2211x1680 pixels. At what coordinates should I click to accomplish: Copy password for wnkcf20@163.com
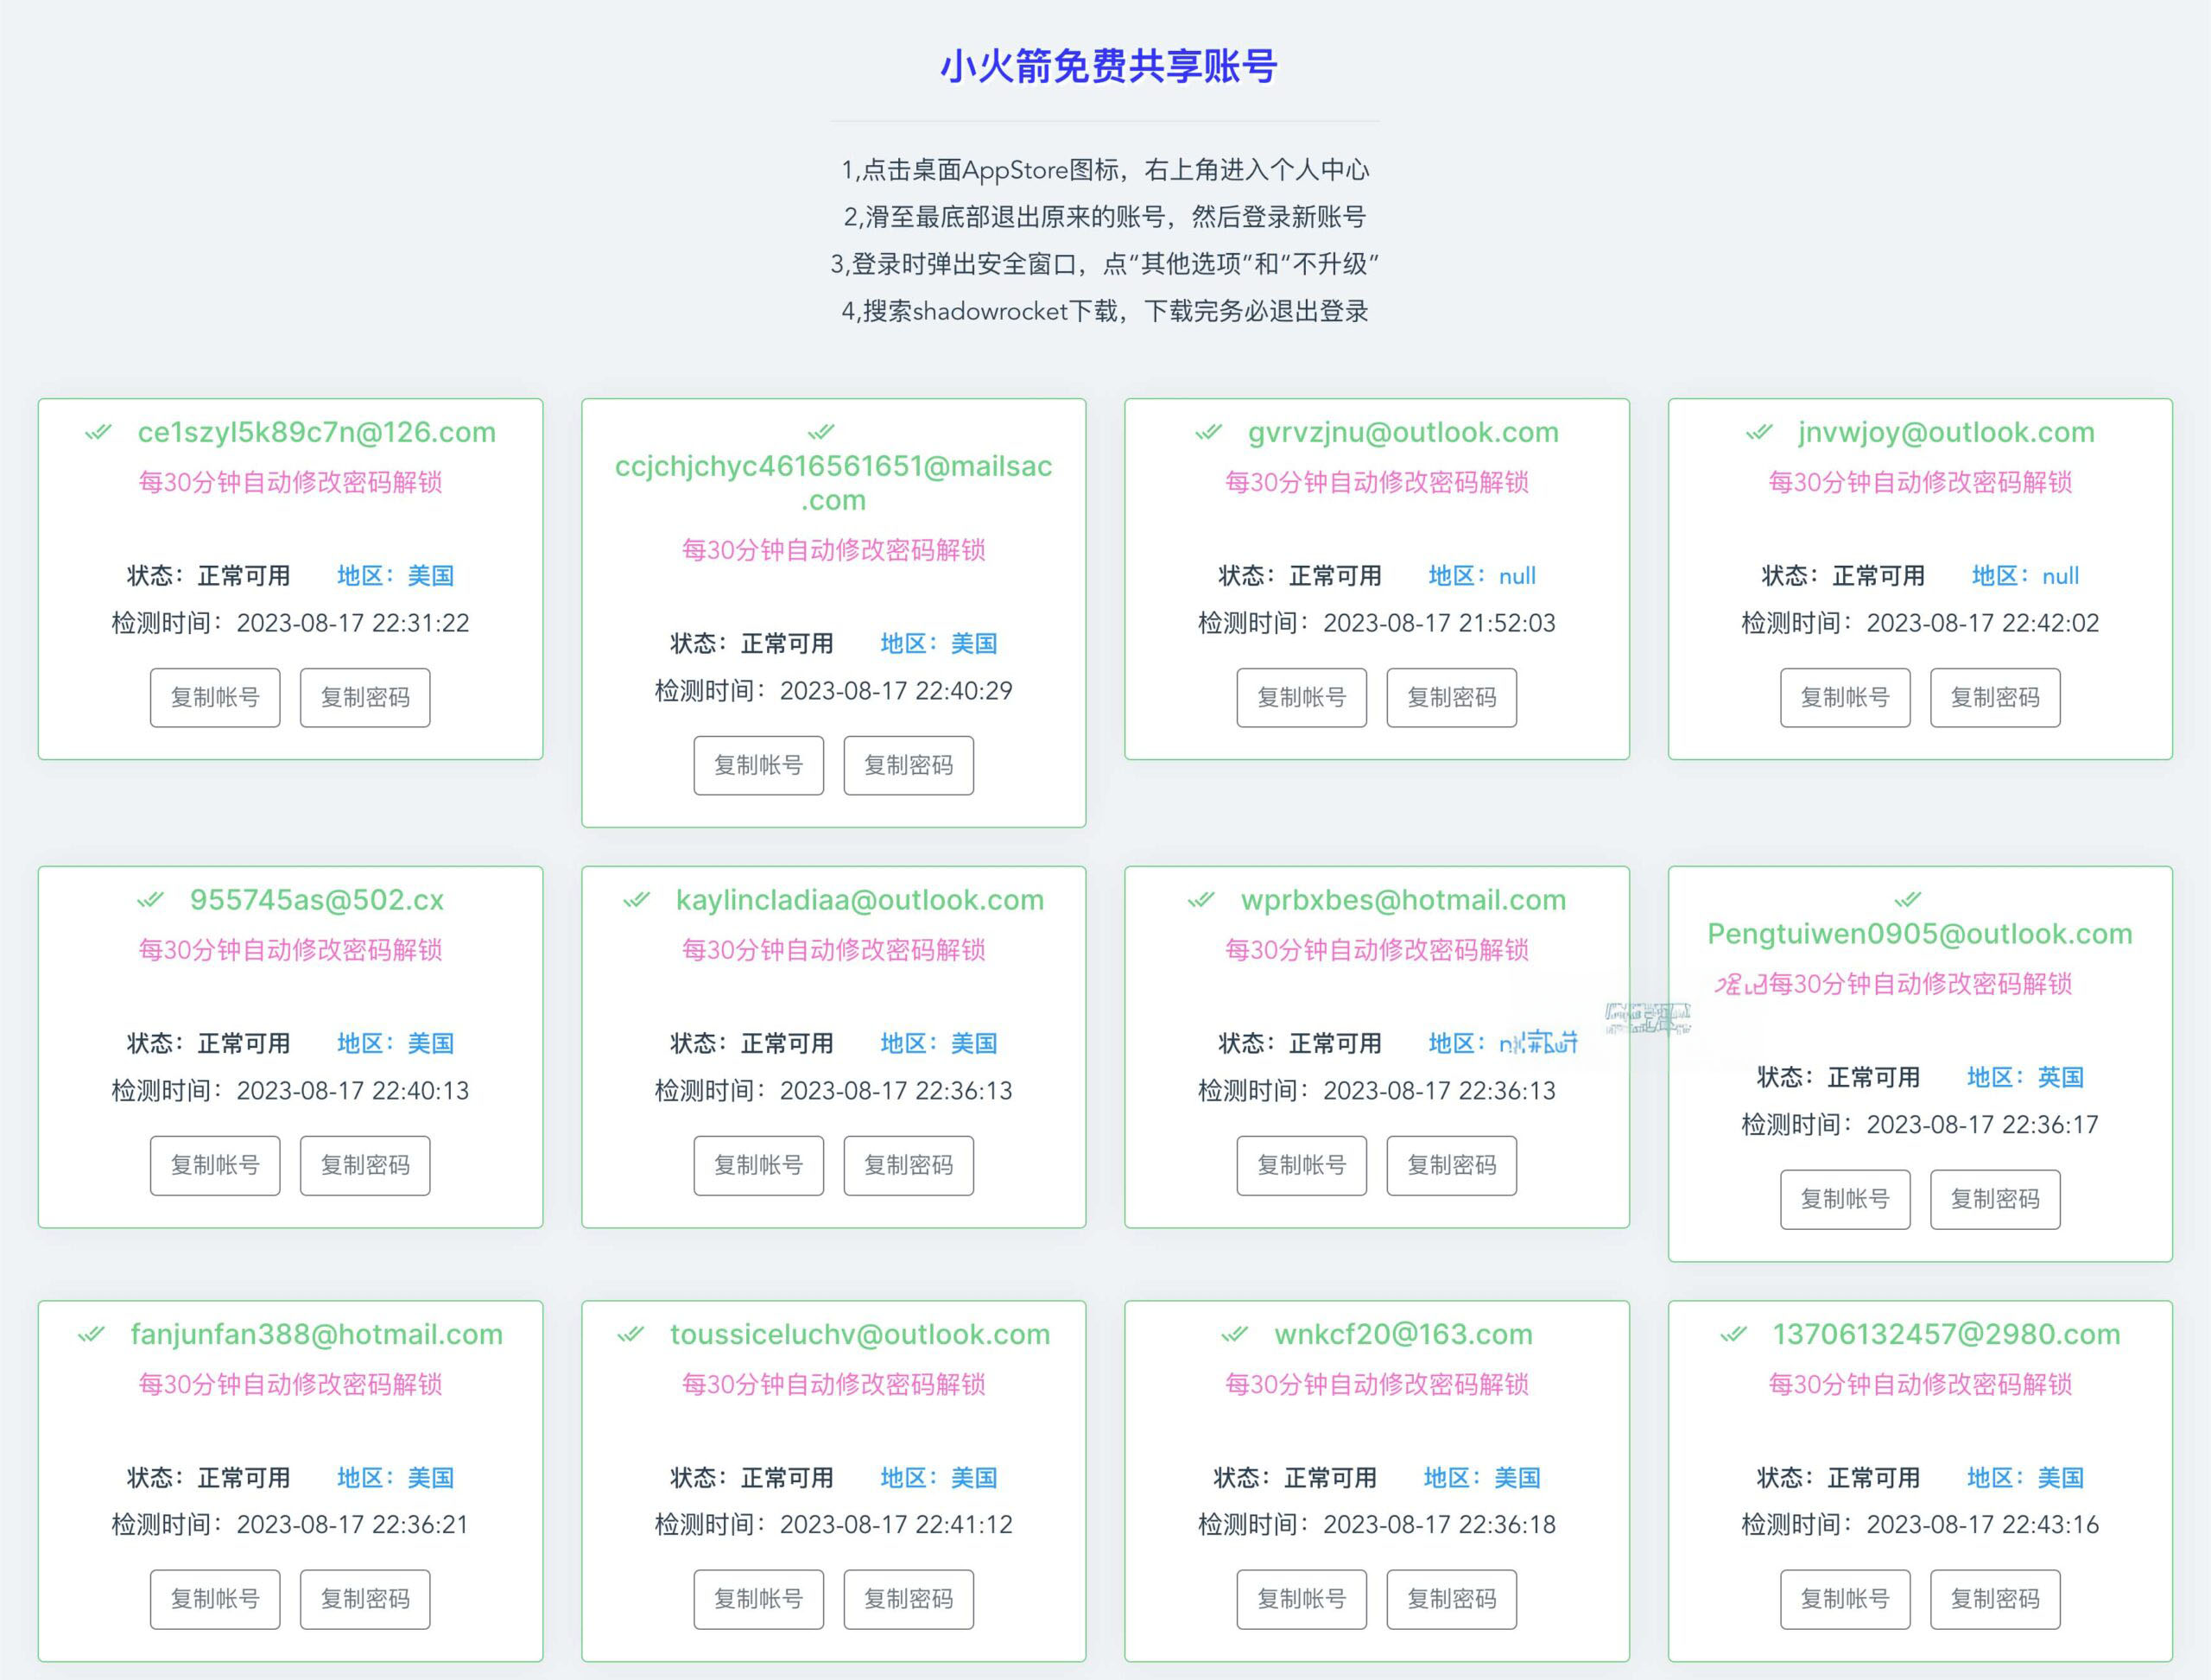tap(1452, 1600)
